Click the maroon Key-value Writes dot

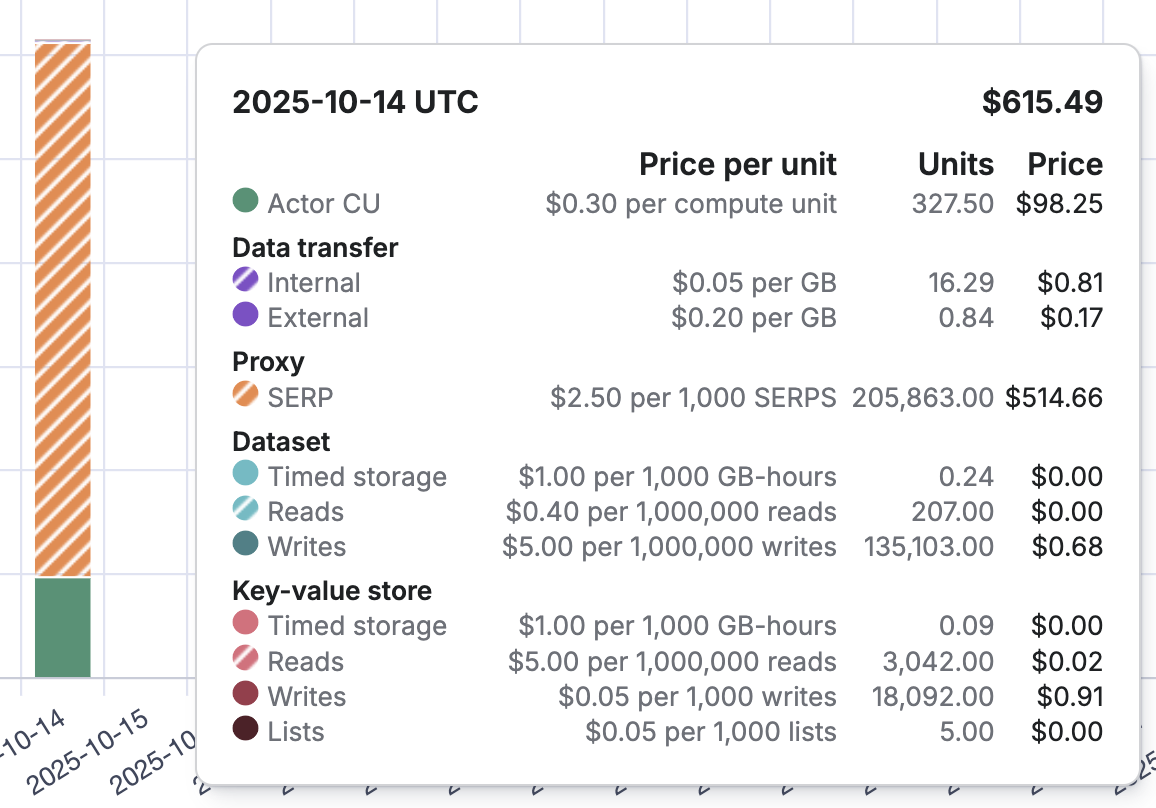point(245,695)
